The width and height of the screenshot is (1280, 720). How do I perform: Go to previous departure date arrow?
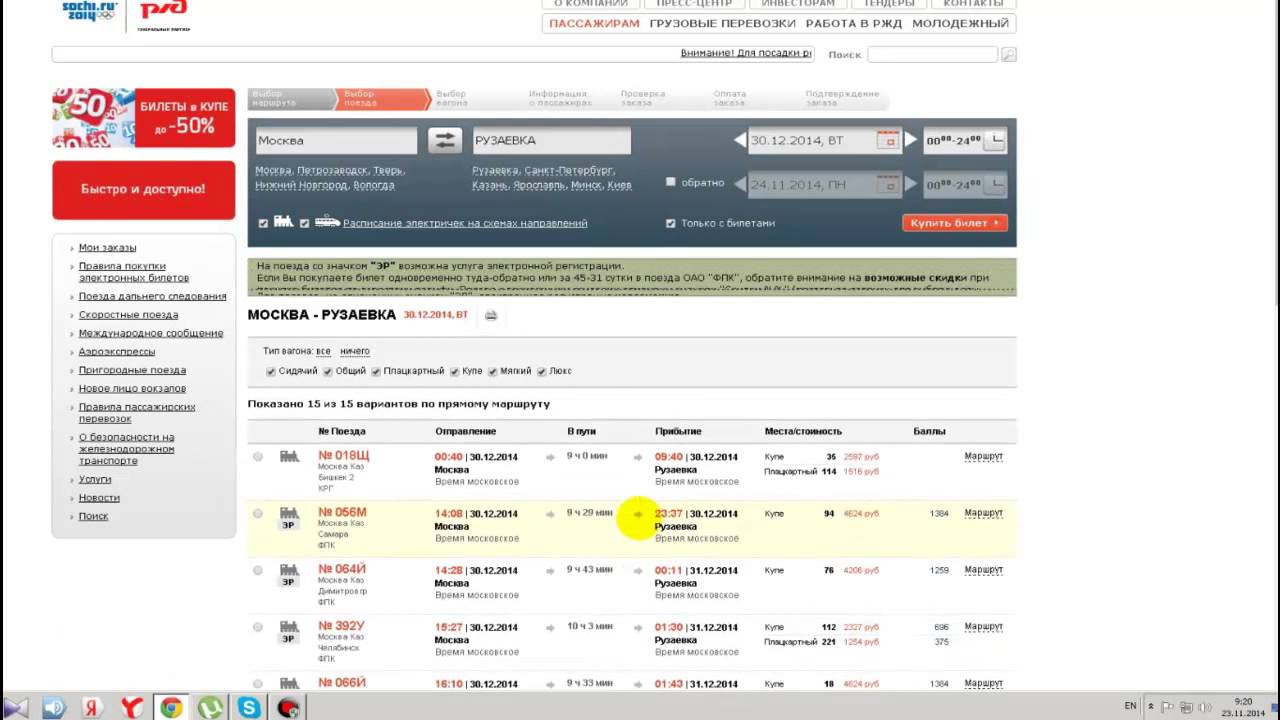pyautogui.click(x=740, y=141)
